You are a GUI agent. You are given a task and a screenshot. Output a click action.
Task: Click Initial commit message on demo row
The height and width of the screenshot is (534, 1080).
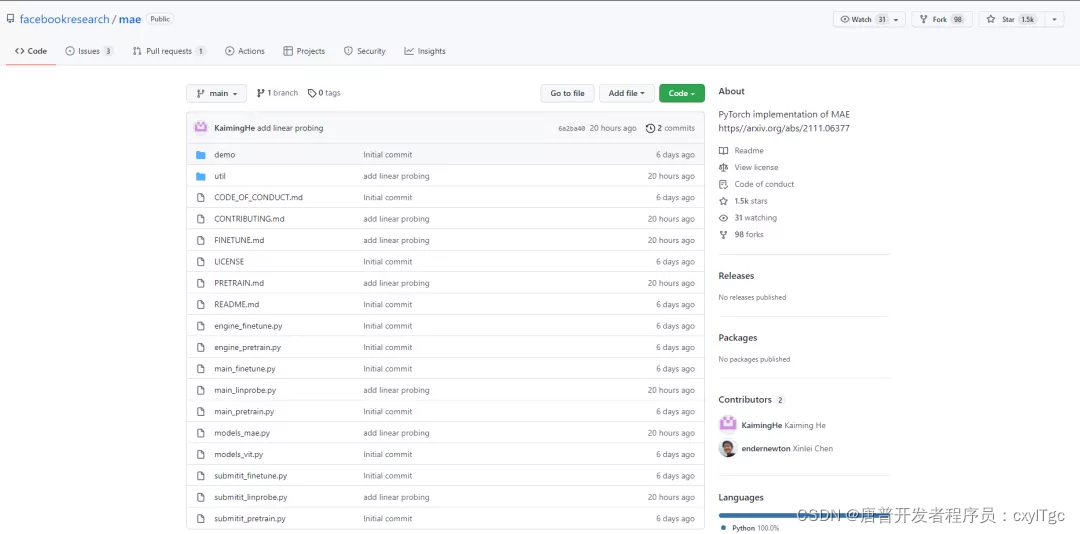point(388,154)
